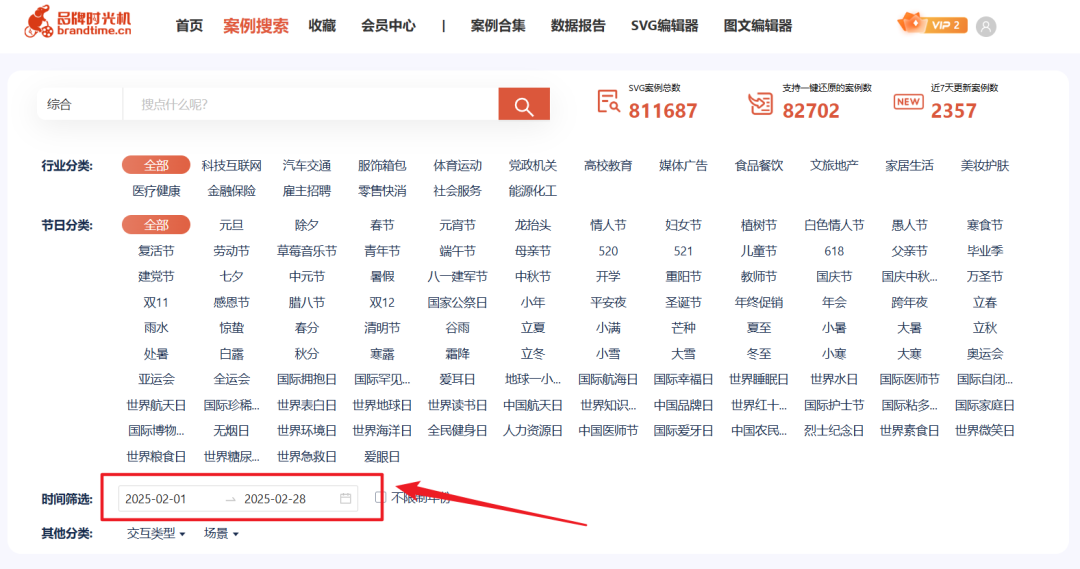Open the 综合 search type dropdown
The image size is (1080, 569).
point(79,104)
